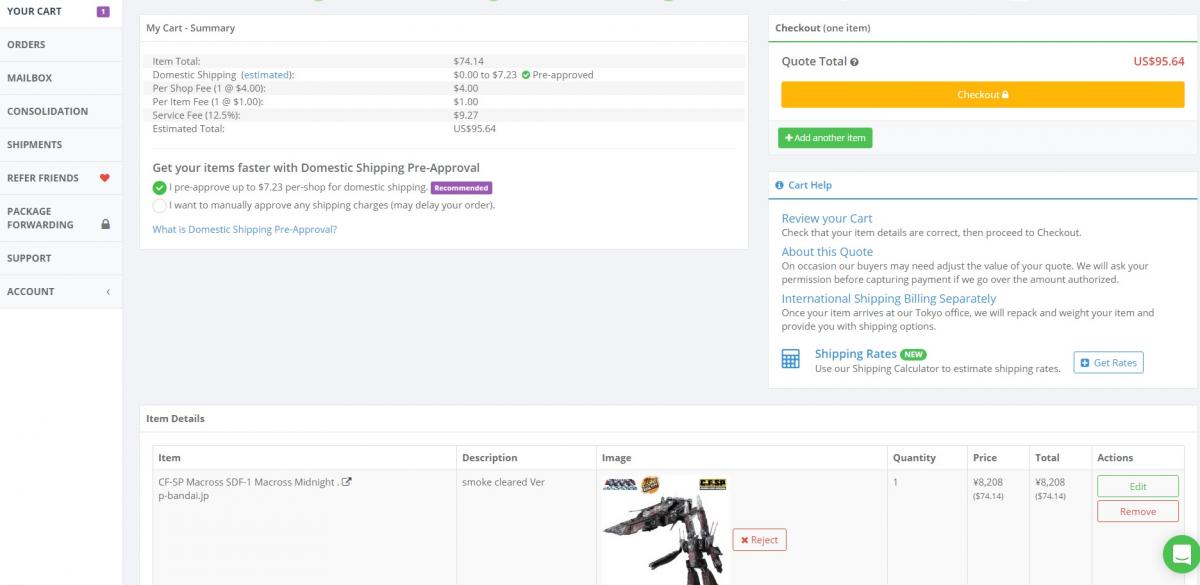The width and height of the screenshot is (1200, 585).
Task: Select manually approve shipping charges option
Action: tap(159, 205)
